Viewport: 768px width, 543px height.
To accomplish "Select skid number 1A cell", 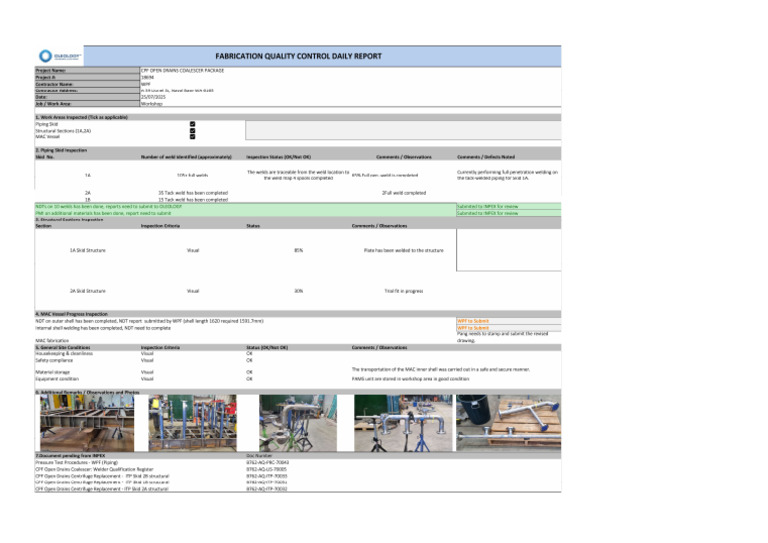I will click(88, 175).
